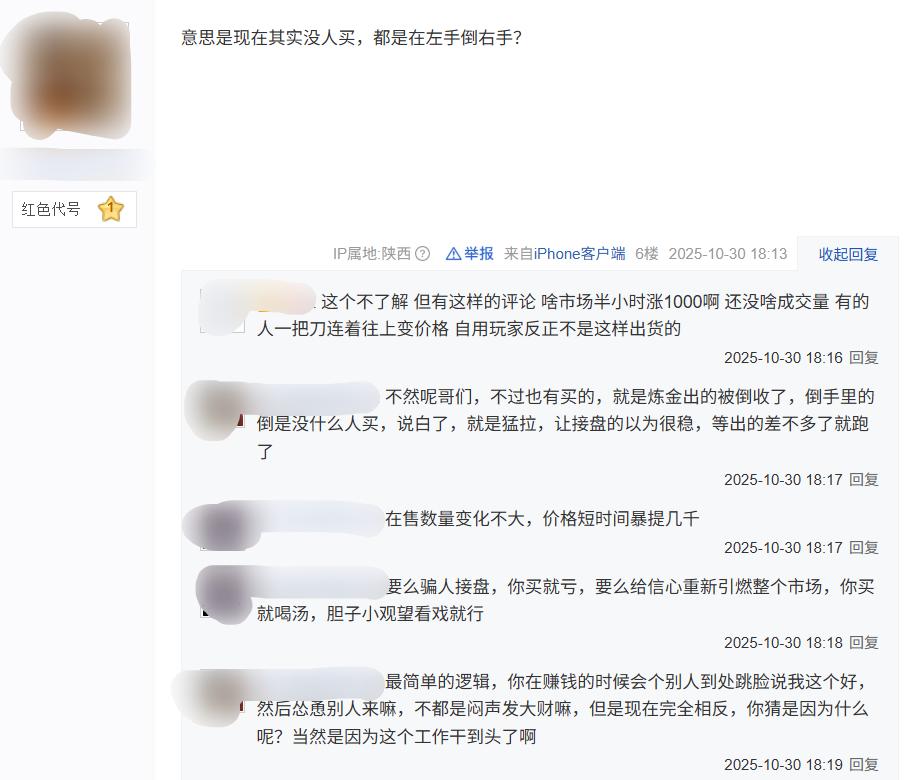Screen dimensions: 909x780
Task: Click the 红色代号 badge label
Action: 51,209
